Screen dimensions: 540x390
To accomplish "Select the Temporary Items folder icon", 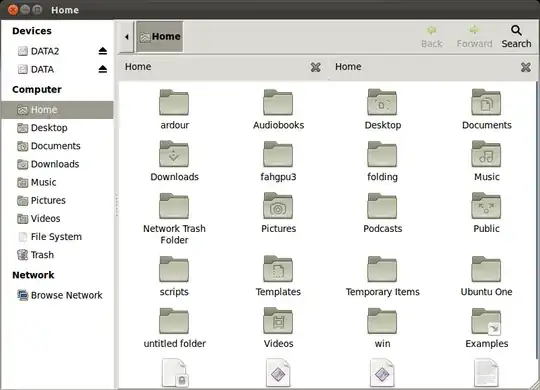I will [x=382, y=269].
